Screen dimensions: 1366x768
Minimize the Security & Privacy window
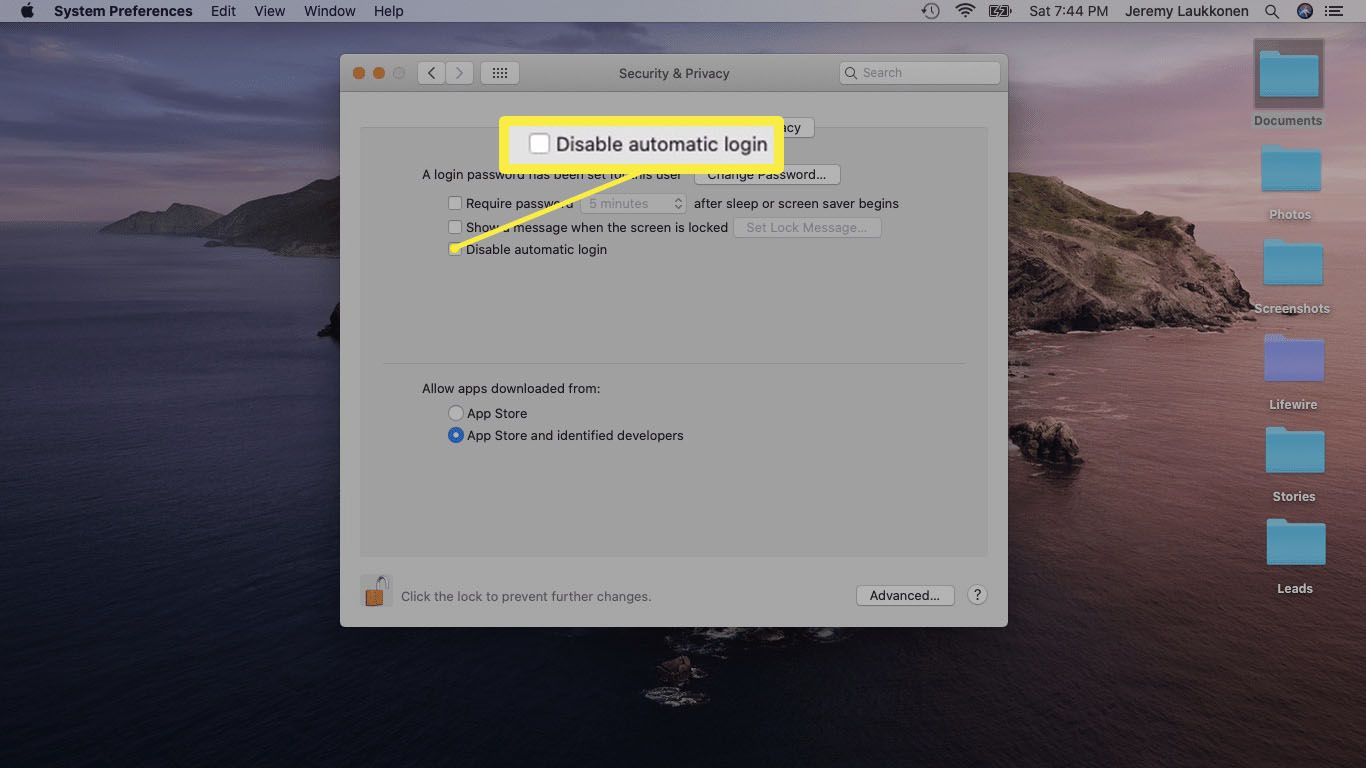379,73
